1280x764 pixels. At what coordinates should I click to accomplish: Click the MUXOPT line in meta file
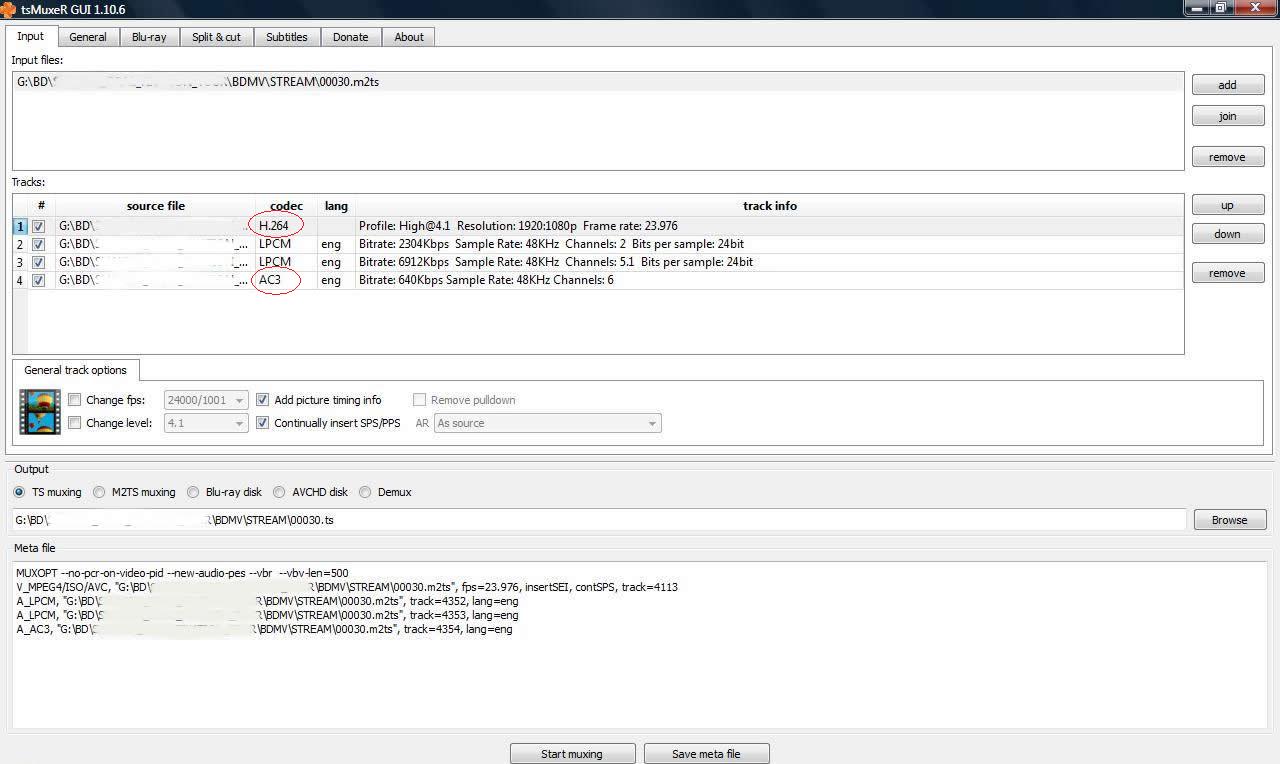tap(182, 573)
